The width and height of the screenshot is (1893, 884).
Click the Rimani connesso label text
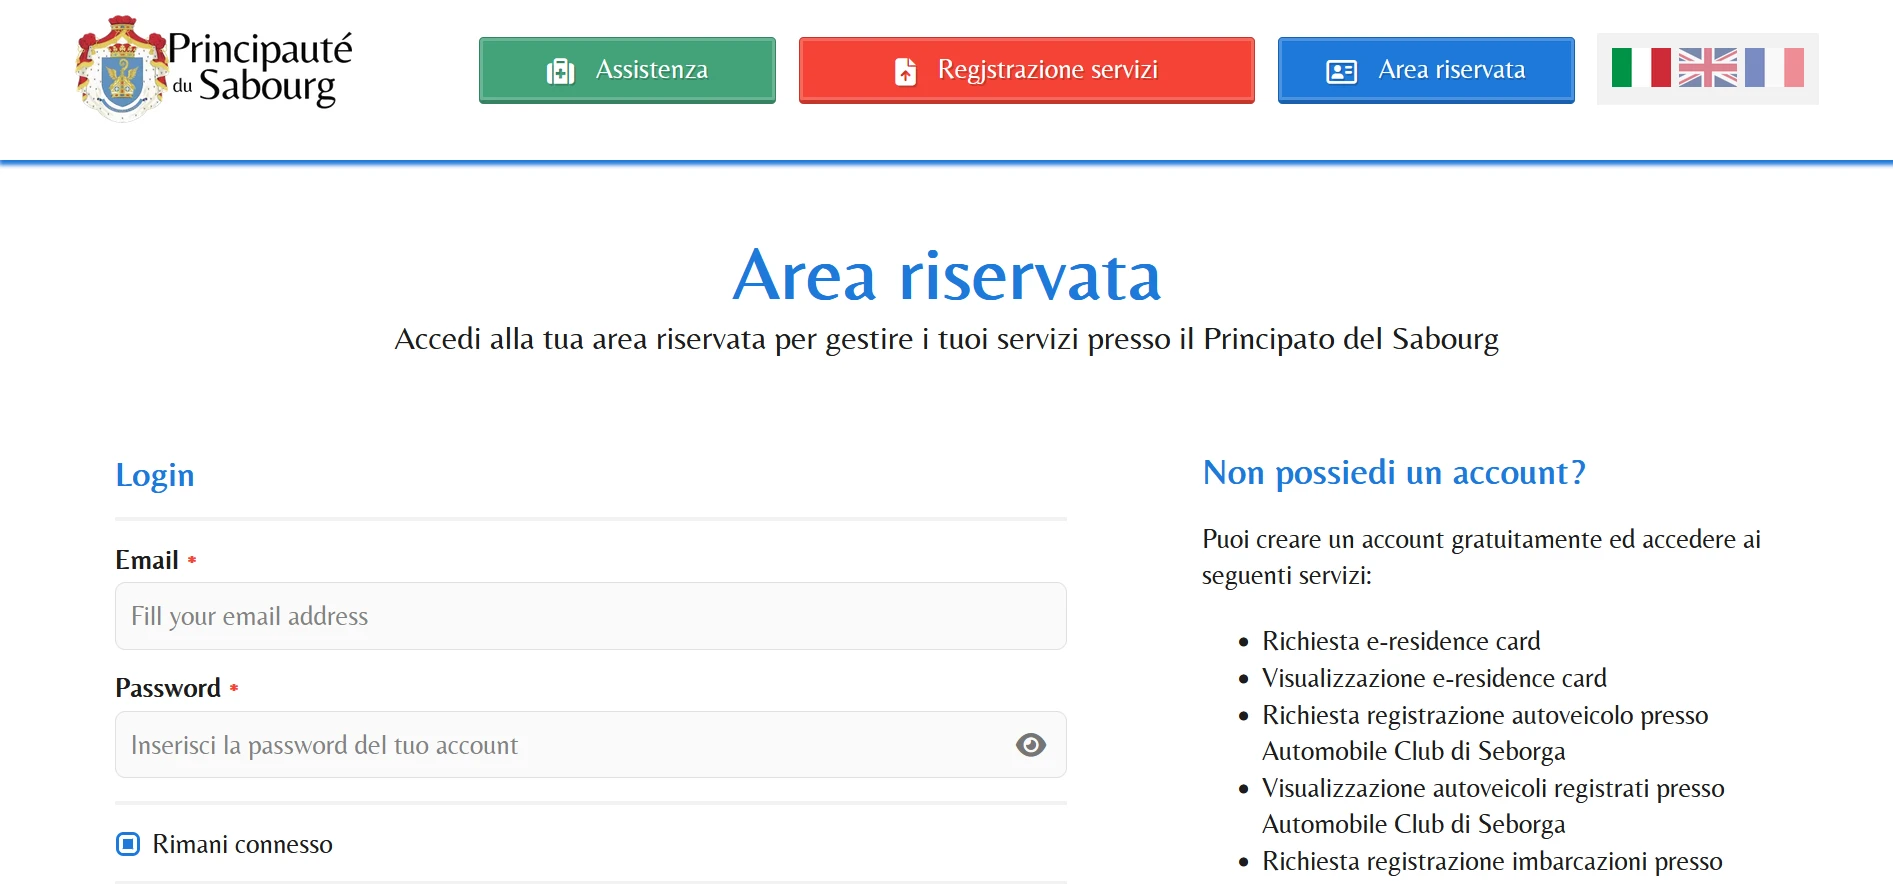click(242, 844)
